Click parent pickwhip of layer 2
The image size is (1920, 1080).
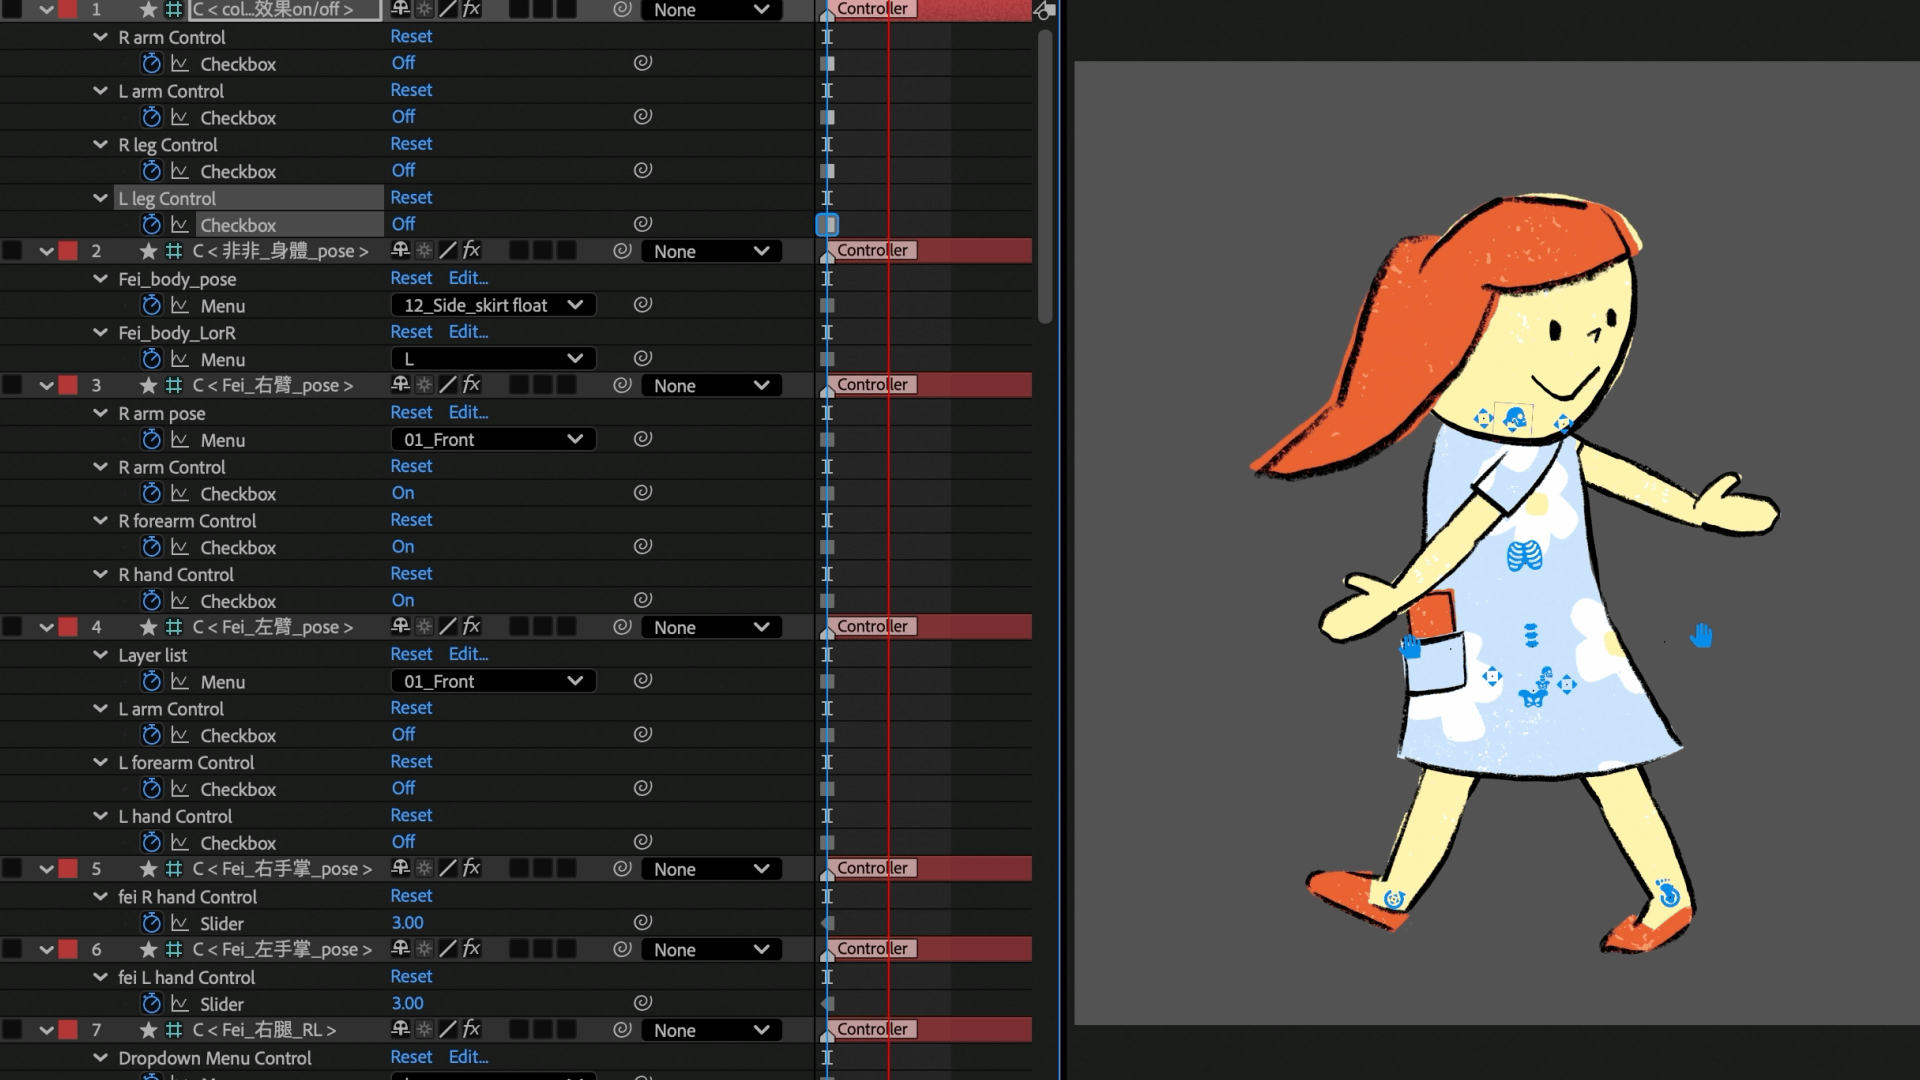(622, 251)
